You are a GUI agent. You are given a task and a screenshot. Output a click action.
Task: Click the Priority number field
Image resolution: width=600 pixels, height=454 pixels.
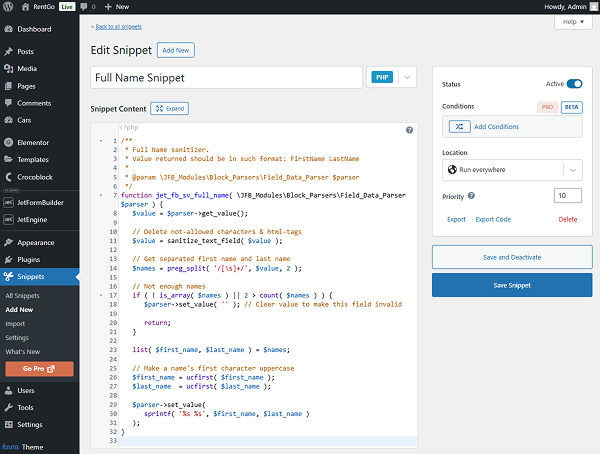coord(566,196)
